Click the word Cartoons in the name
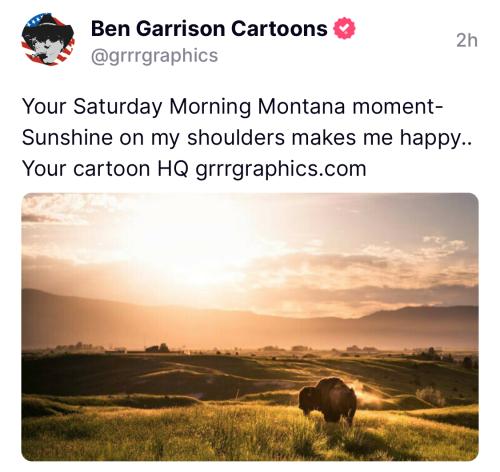The image size is (500, 472). pos(279,29)
